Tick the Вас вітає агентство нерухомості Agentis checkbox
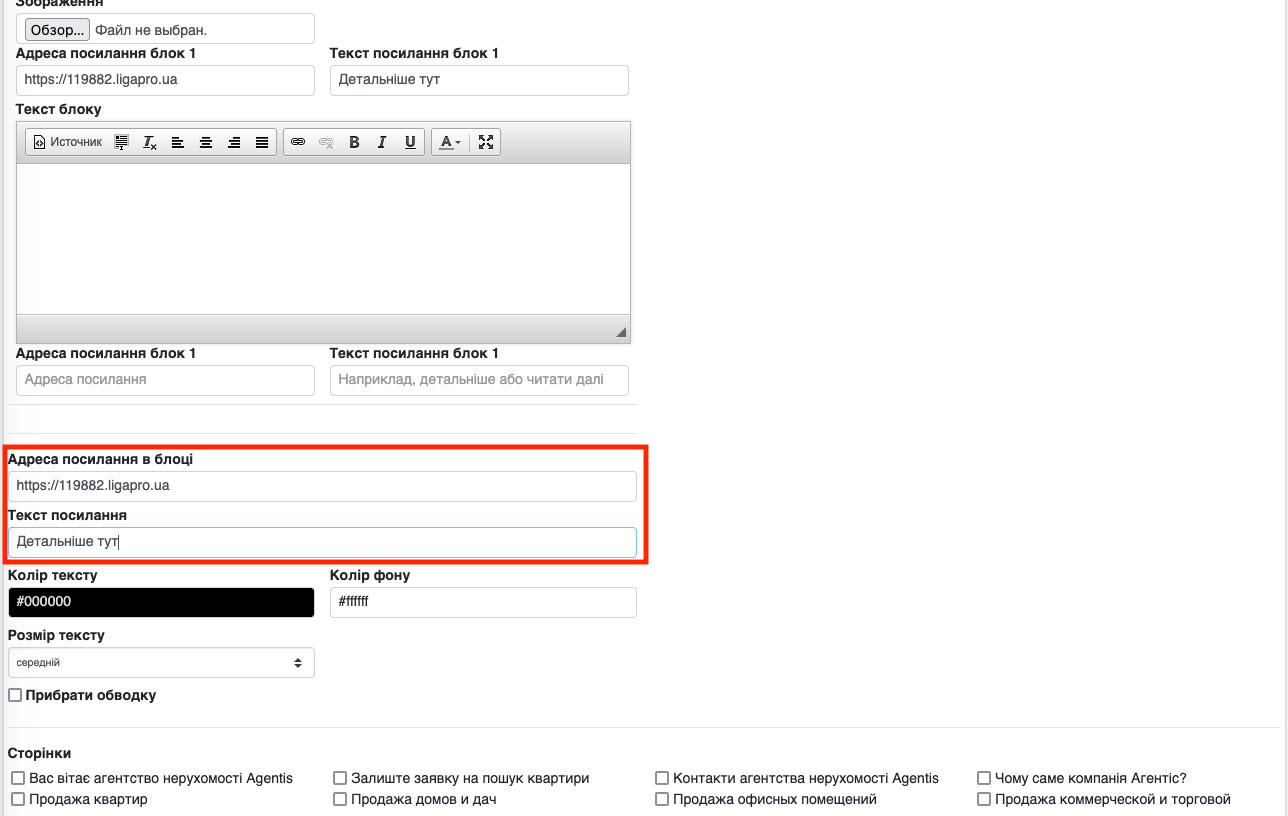Viewport: 1288px width, 816px height. [x=17, y=778]
